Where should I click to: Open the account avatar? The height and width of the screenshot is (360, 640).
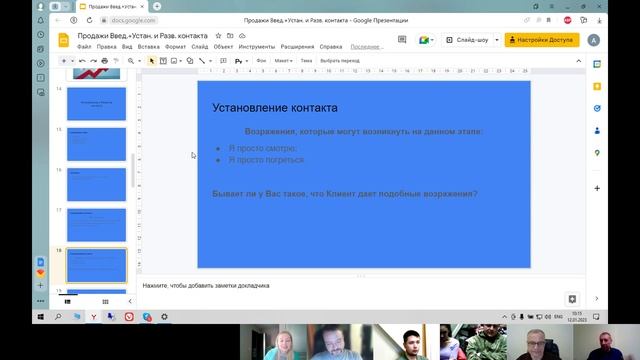[593, 40]
